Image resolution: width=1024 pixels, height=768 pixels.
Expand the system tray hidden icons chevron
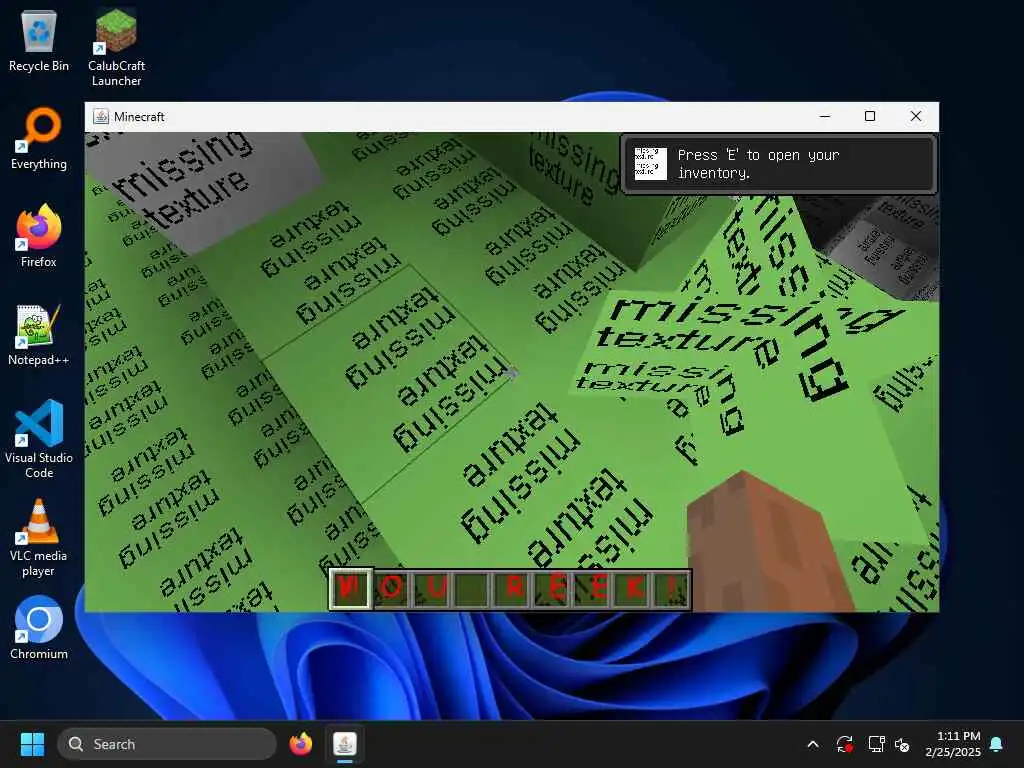pyautogui.click(x=813, y=744)
